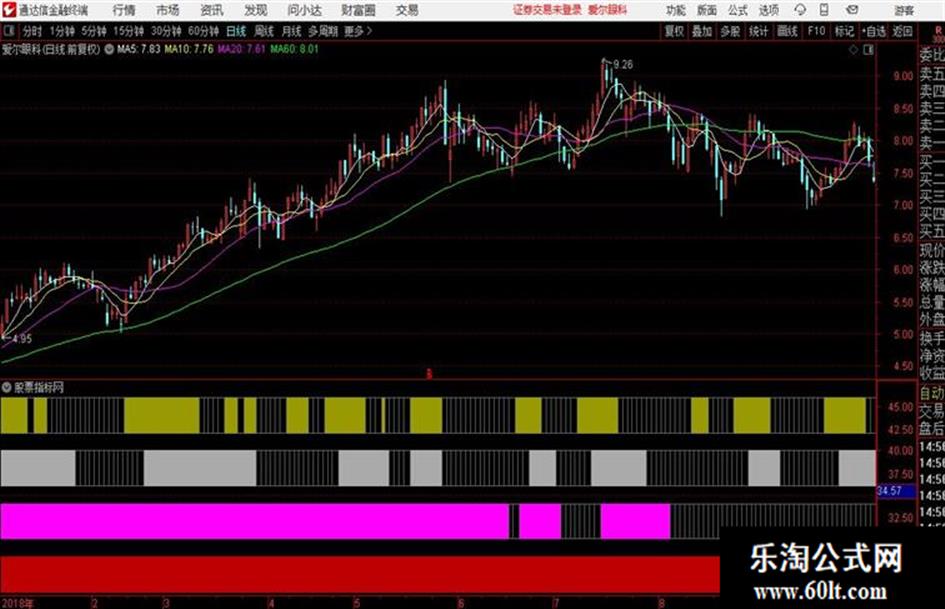945x609 pixels.
Task: Open the 行情 menu
Action: click(x=124, y=10)
